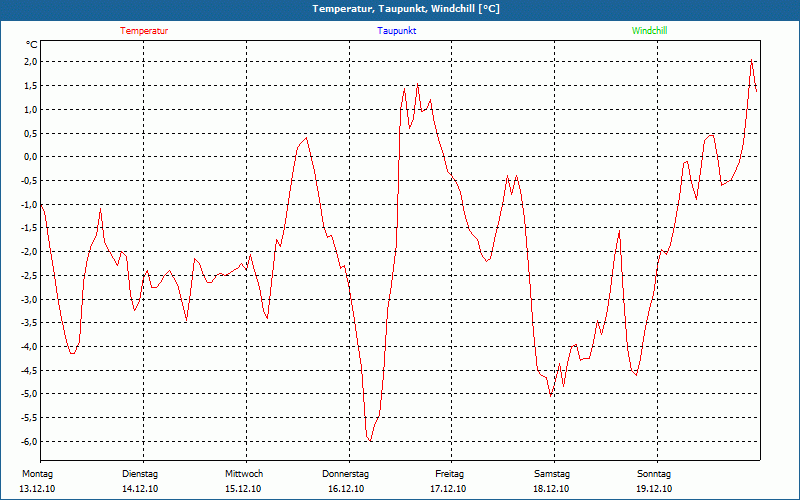Click the Montag day label
The height and width of the screenshot is (500, 800).
pyautogui.click(x=37, y=474)
